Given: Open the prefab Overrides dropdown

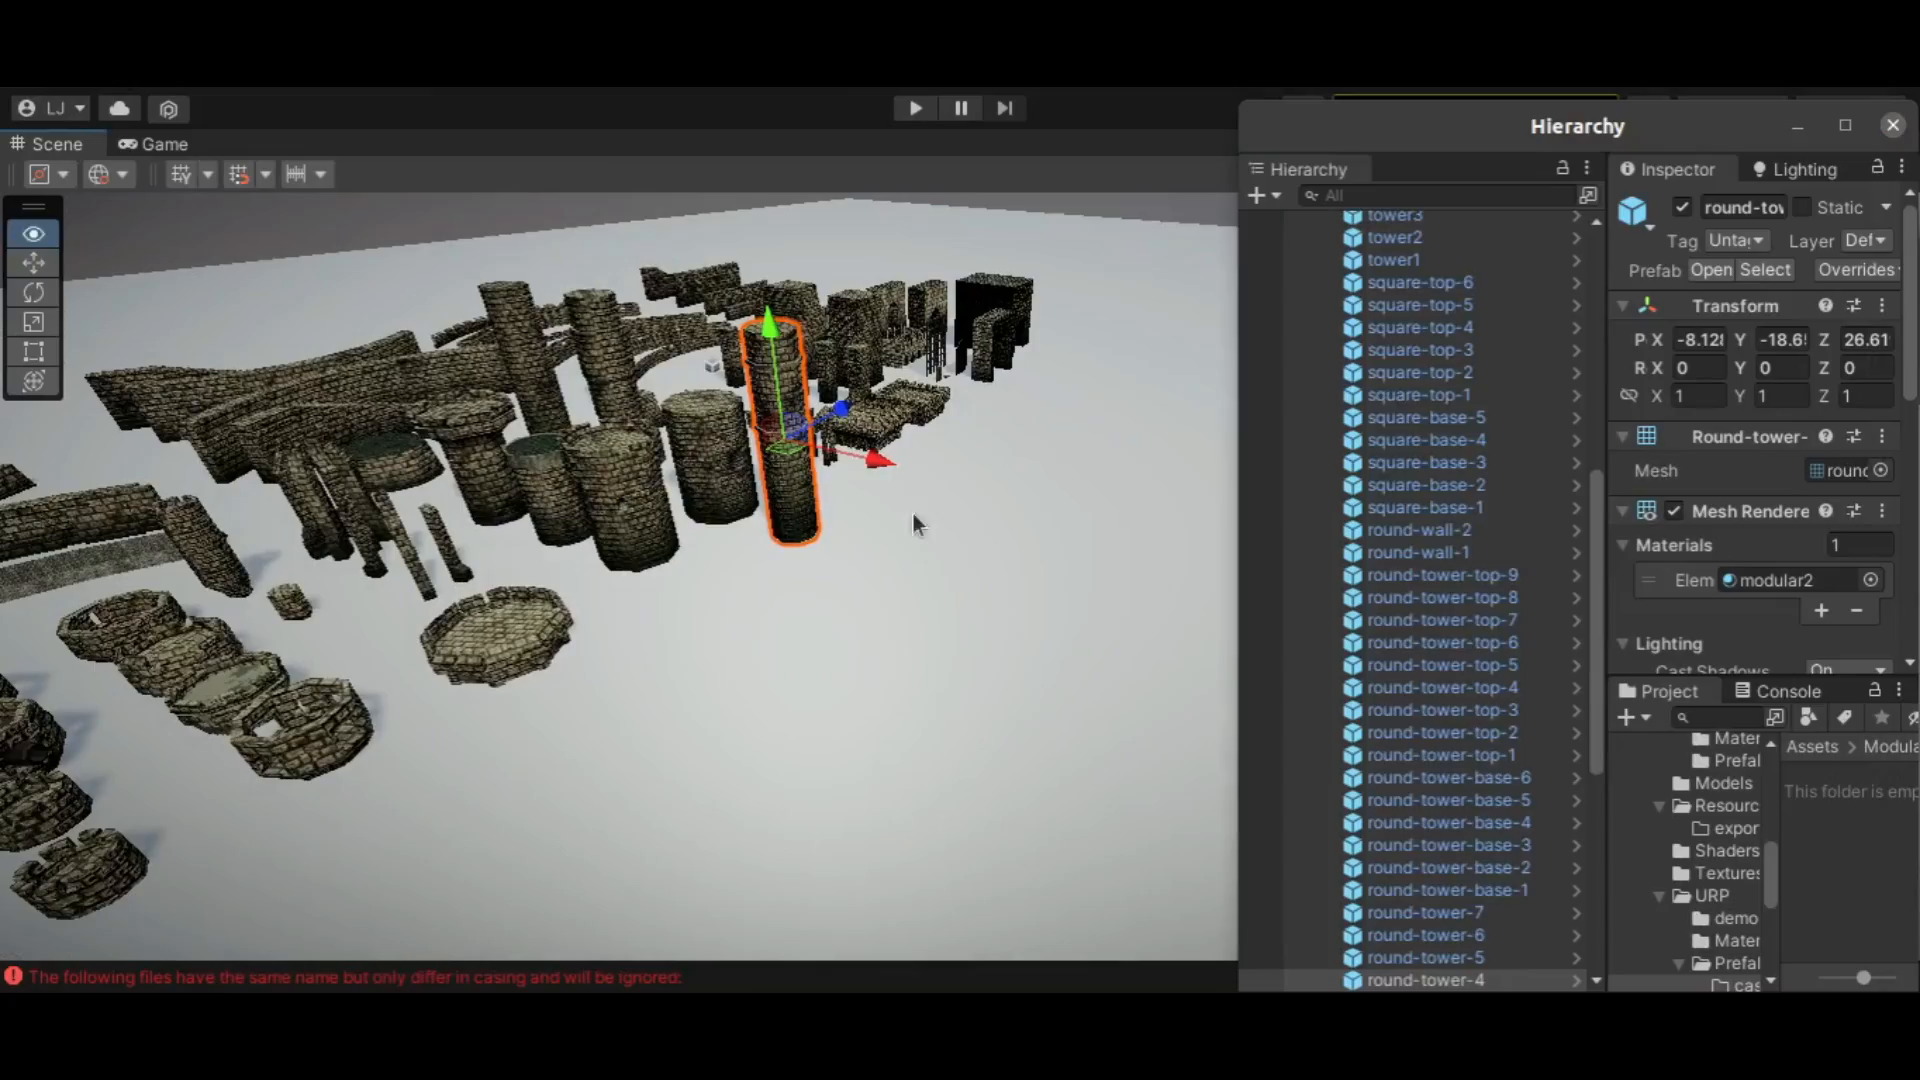Looking at the screenshot, I should coord(1857,270).
